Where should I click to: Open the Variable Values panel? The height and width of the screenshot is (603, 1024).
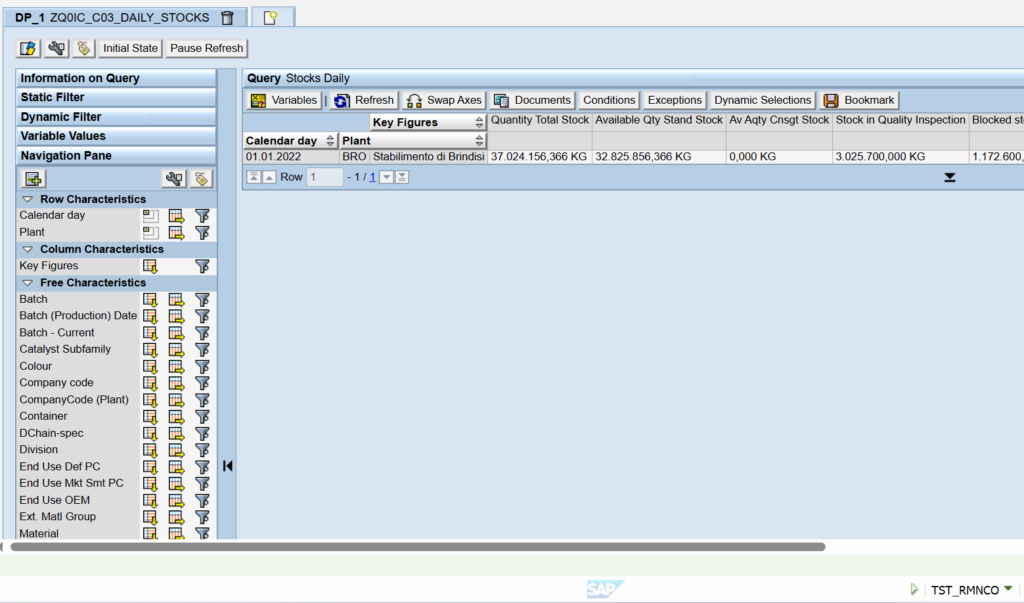[x=115, y=136]
